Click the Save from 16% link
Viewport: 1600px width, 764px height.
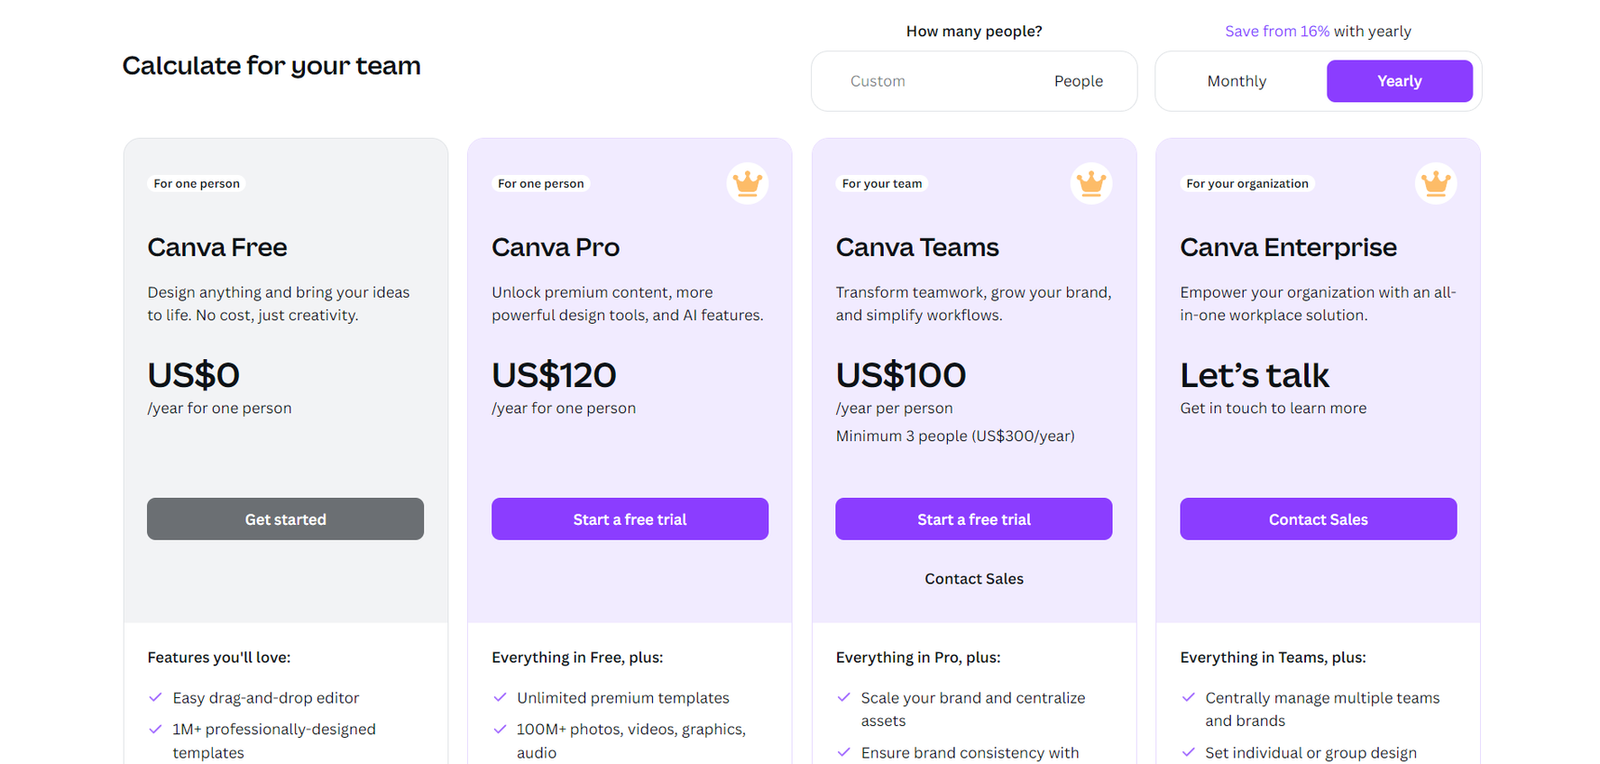1276,31
